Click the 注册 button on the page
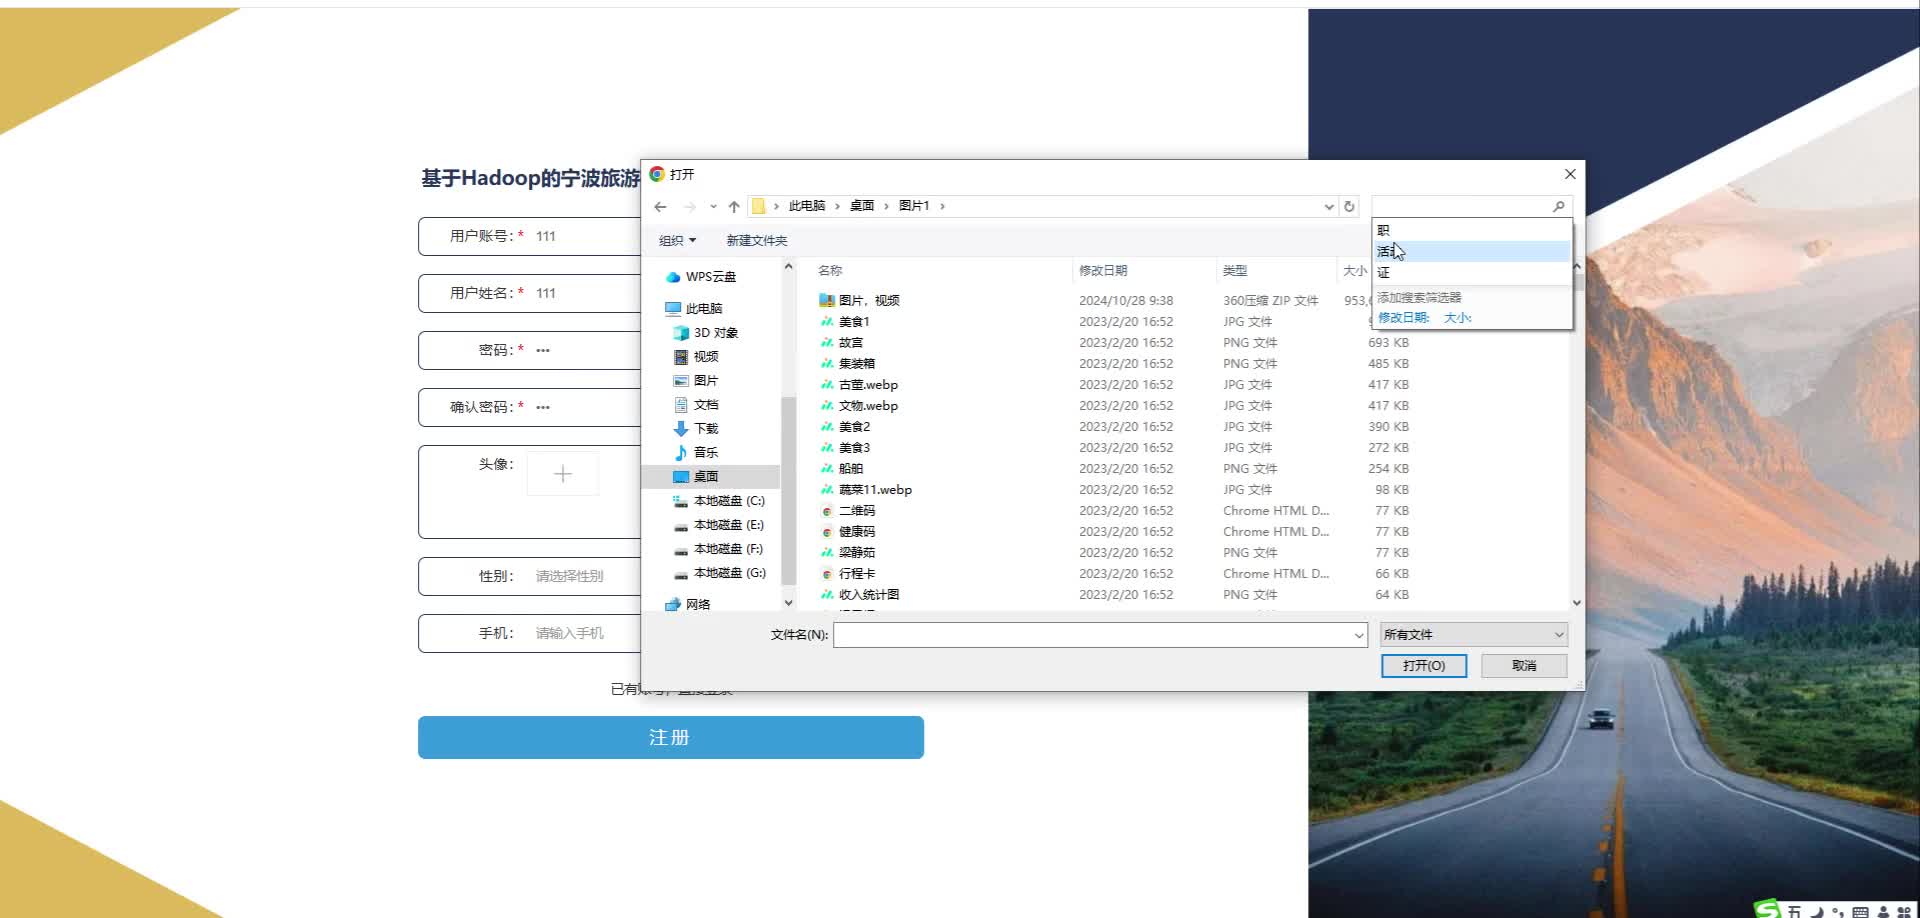The width and height of the screenshot is (1920, 918). (671, 738)
